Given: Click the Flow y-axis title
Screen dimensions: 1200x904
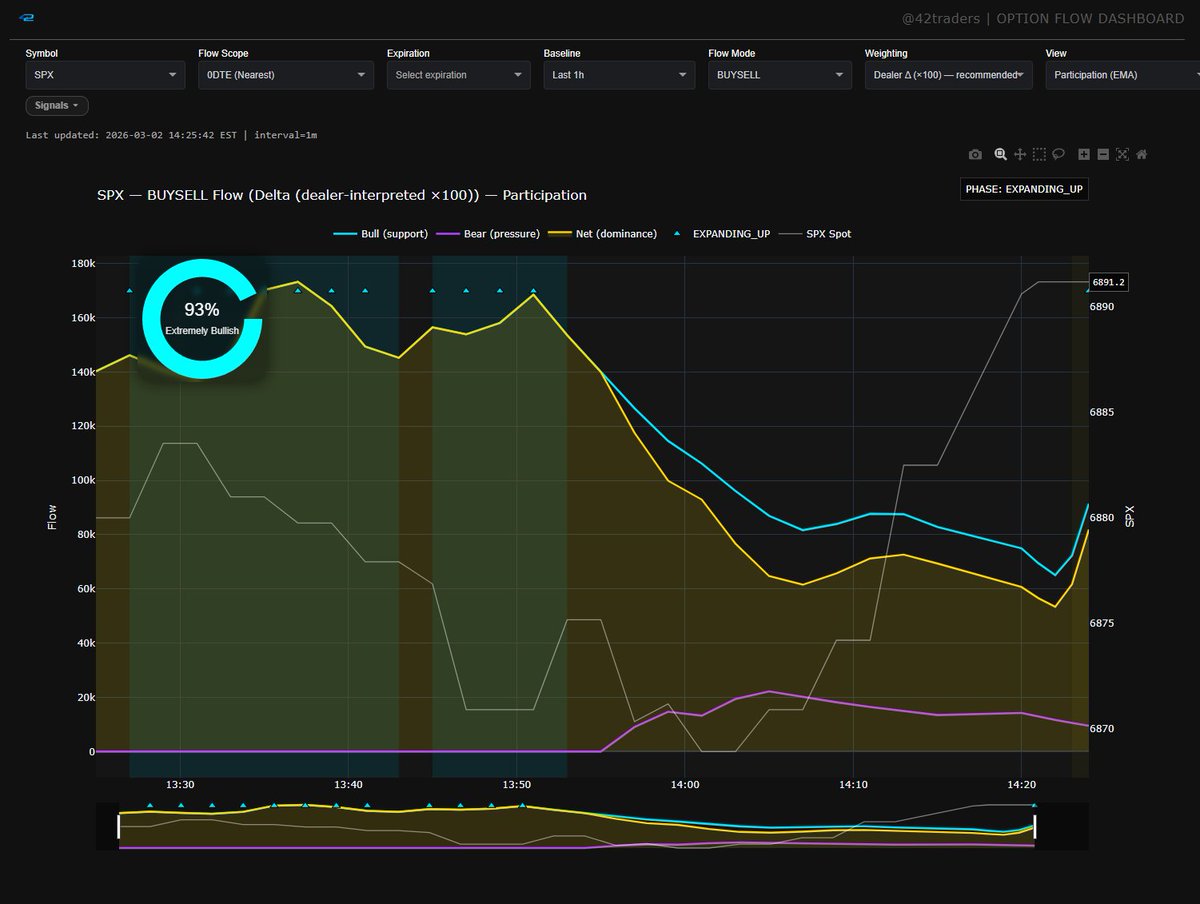Looking at the screenshot, I should (x=52, y=516).
